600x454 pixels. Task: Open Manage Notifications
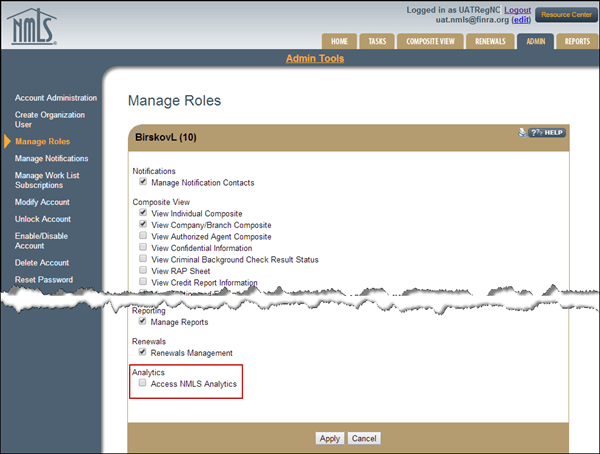[x=51, y=158]
